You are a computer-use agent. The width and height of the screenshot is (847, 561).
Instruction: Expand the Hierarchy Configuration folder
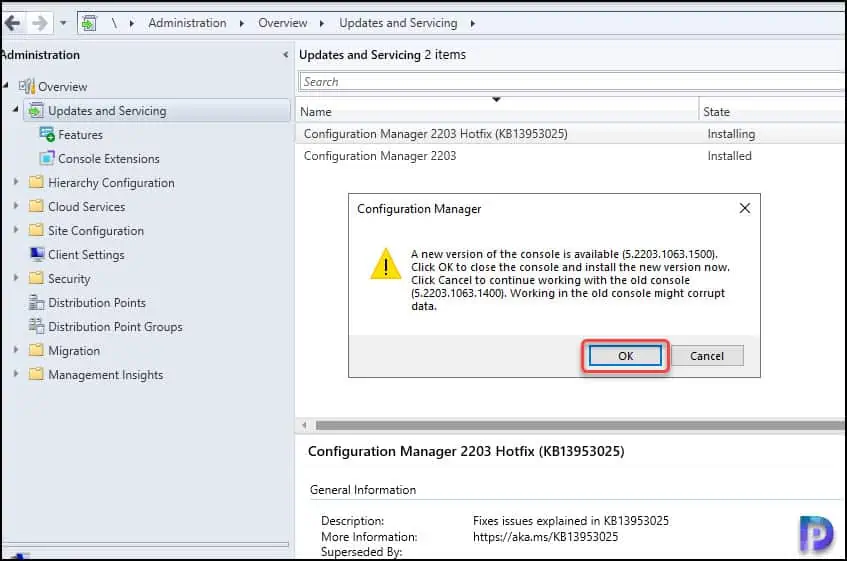[x=16, y=182]
